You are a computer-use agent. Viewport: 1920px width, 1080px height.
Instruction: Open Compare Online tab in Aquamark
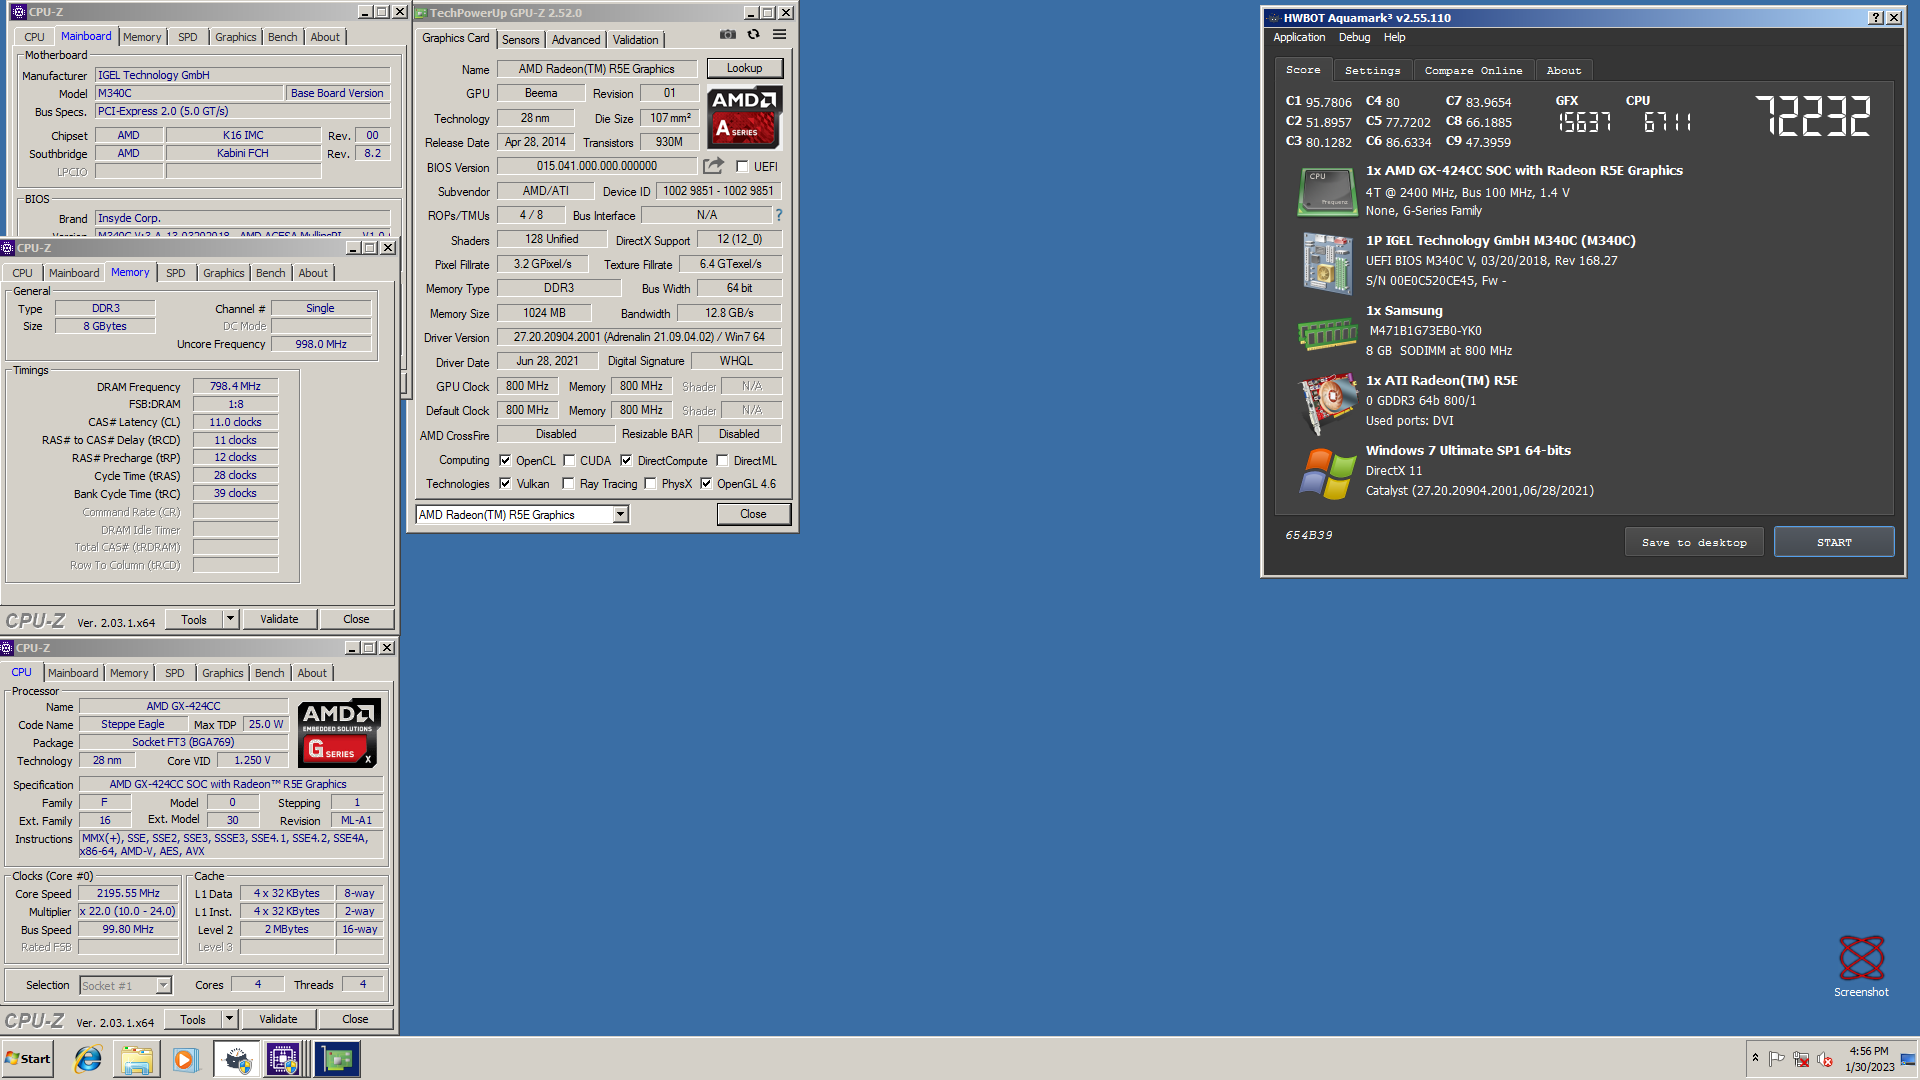tap(1473, 70)
